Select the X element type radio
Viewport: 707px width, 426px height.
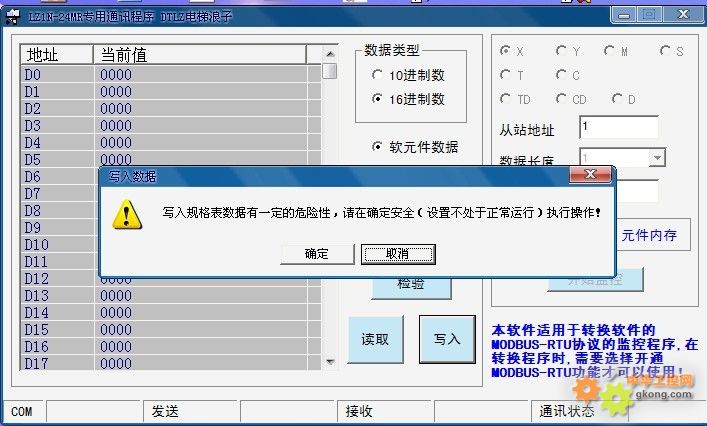click(506, 51)
